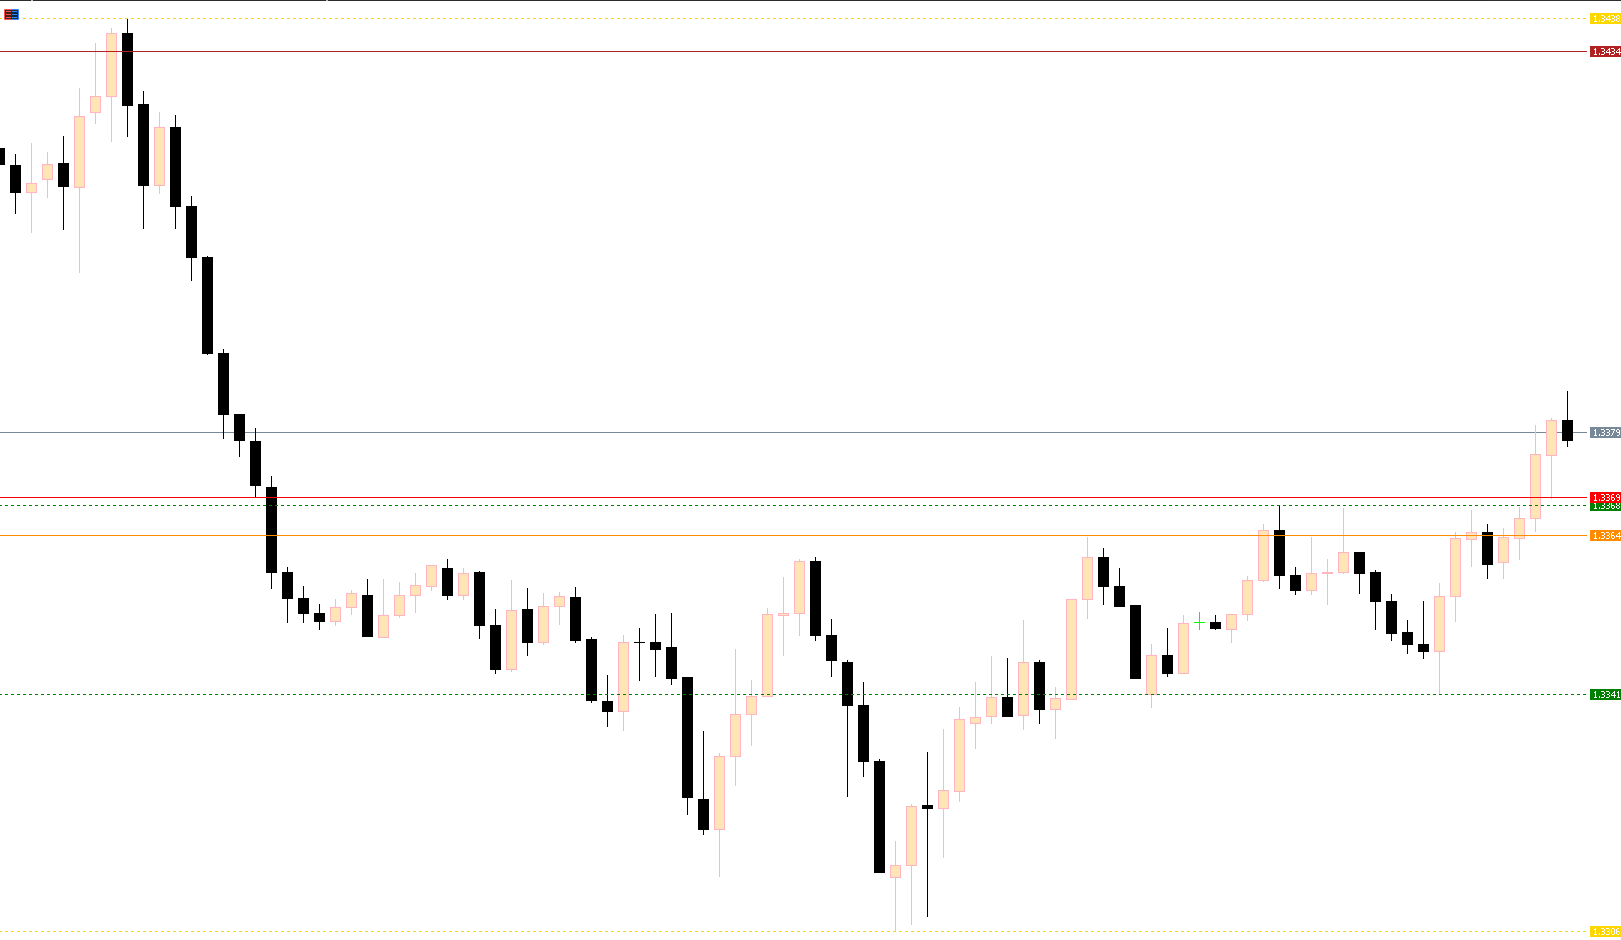Click the red-blue trade panel icon
Screen dimensions: 1621x940
[11, 14]
